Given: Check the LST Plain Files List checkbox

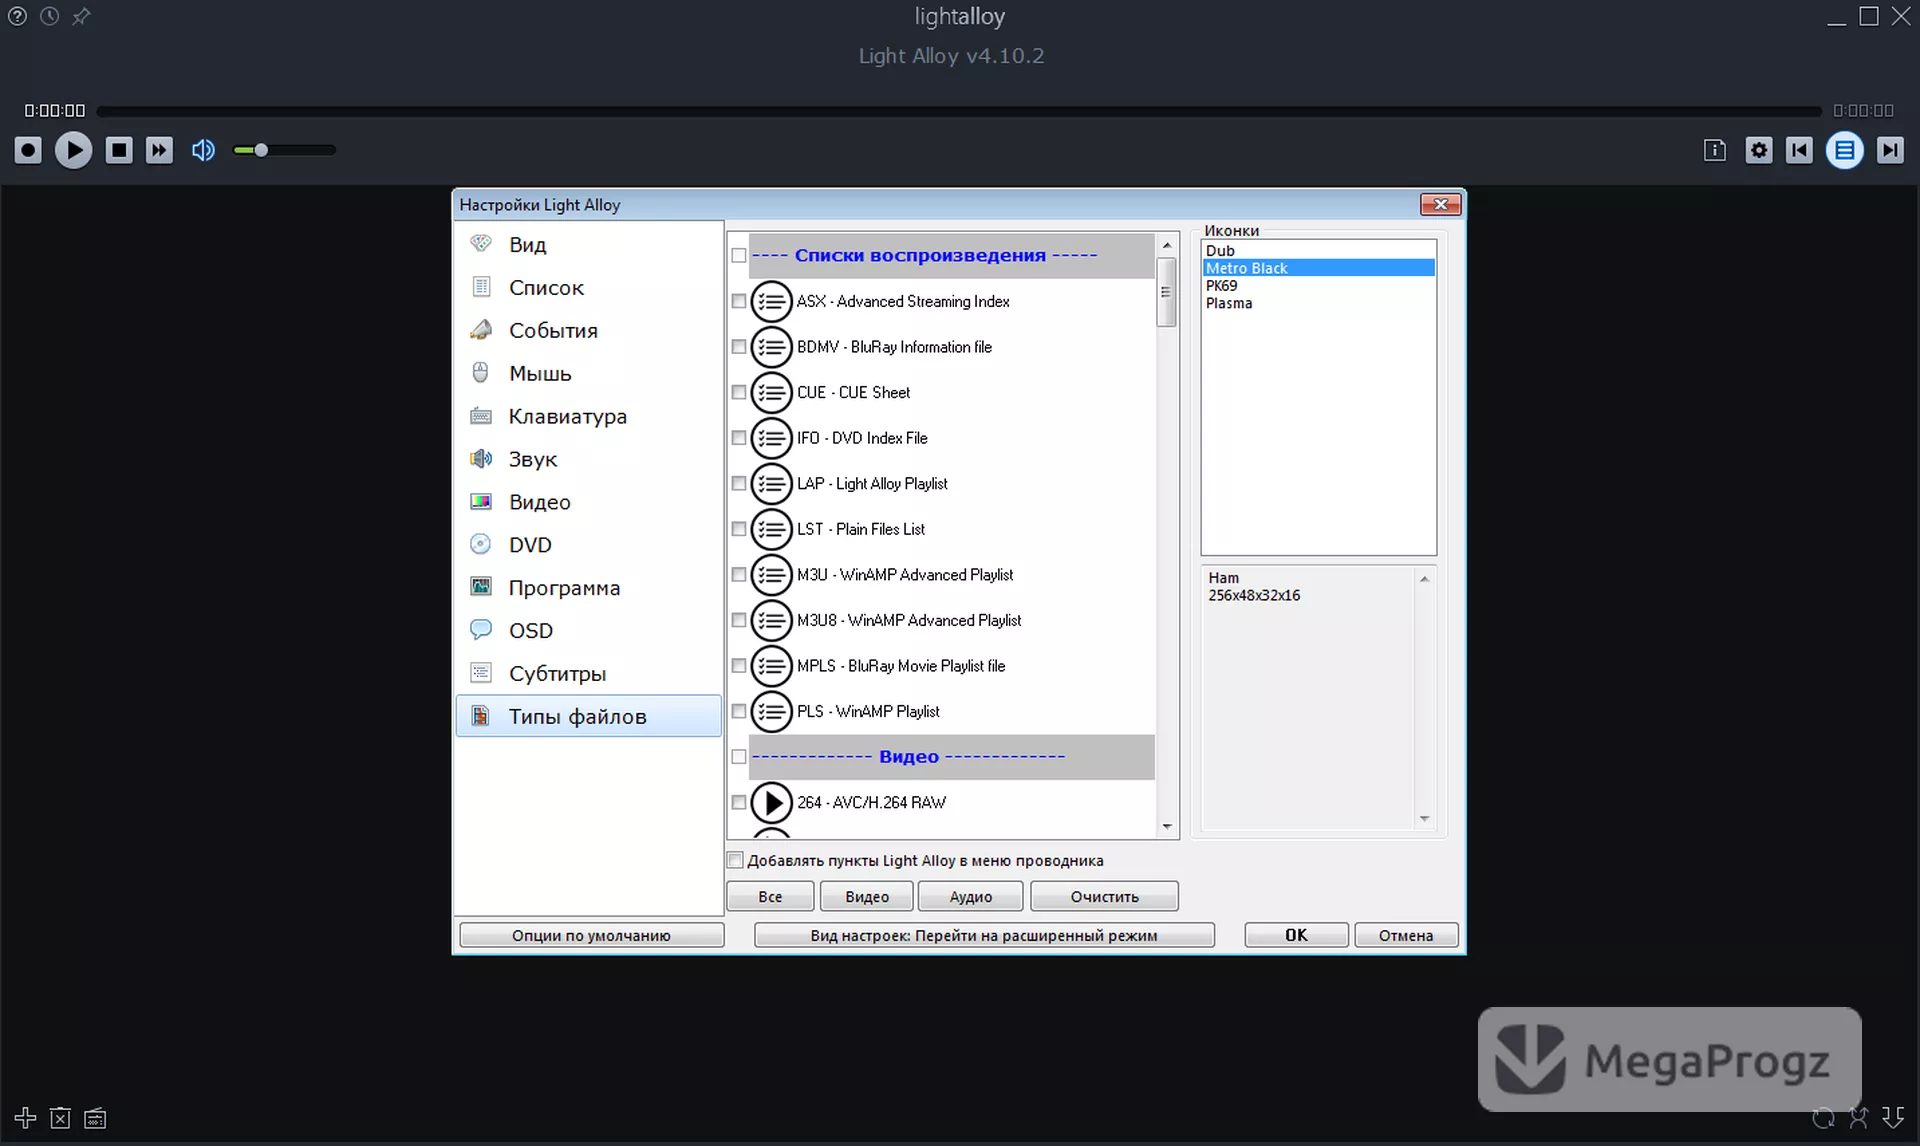Looking at the screenshot, I should 738,529.
